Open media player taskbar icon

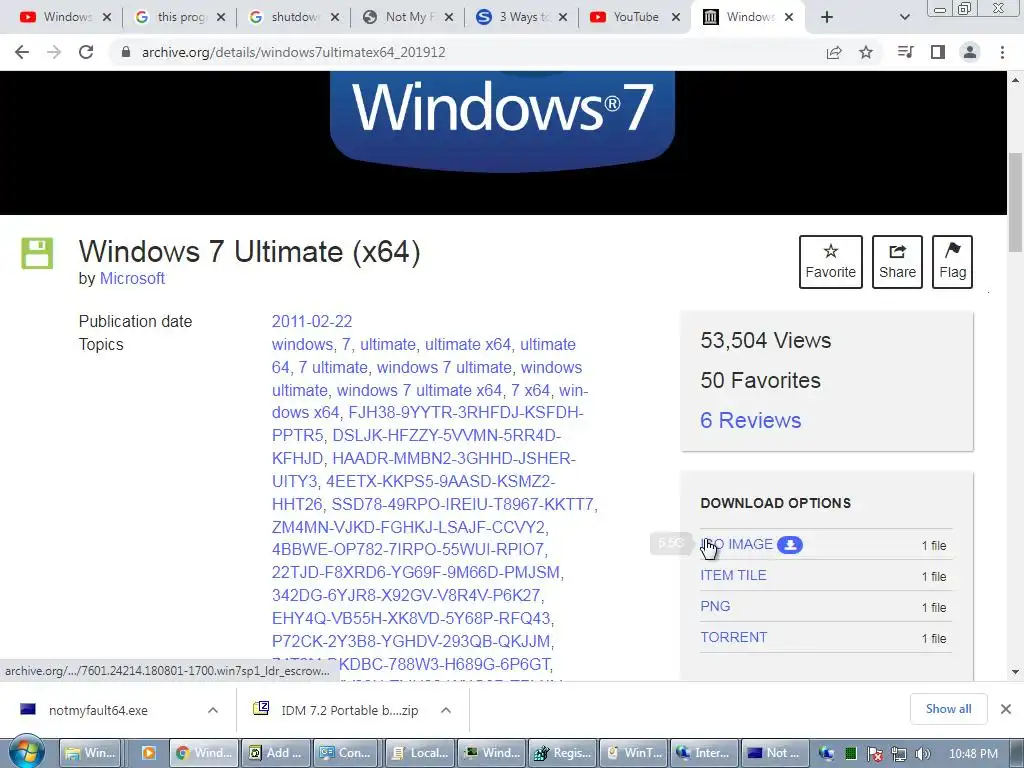point(148,753)
